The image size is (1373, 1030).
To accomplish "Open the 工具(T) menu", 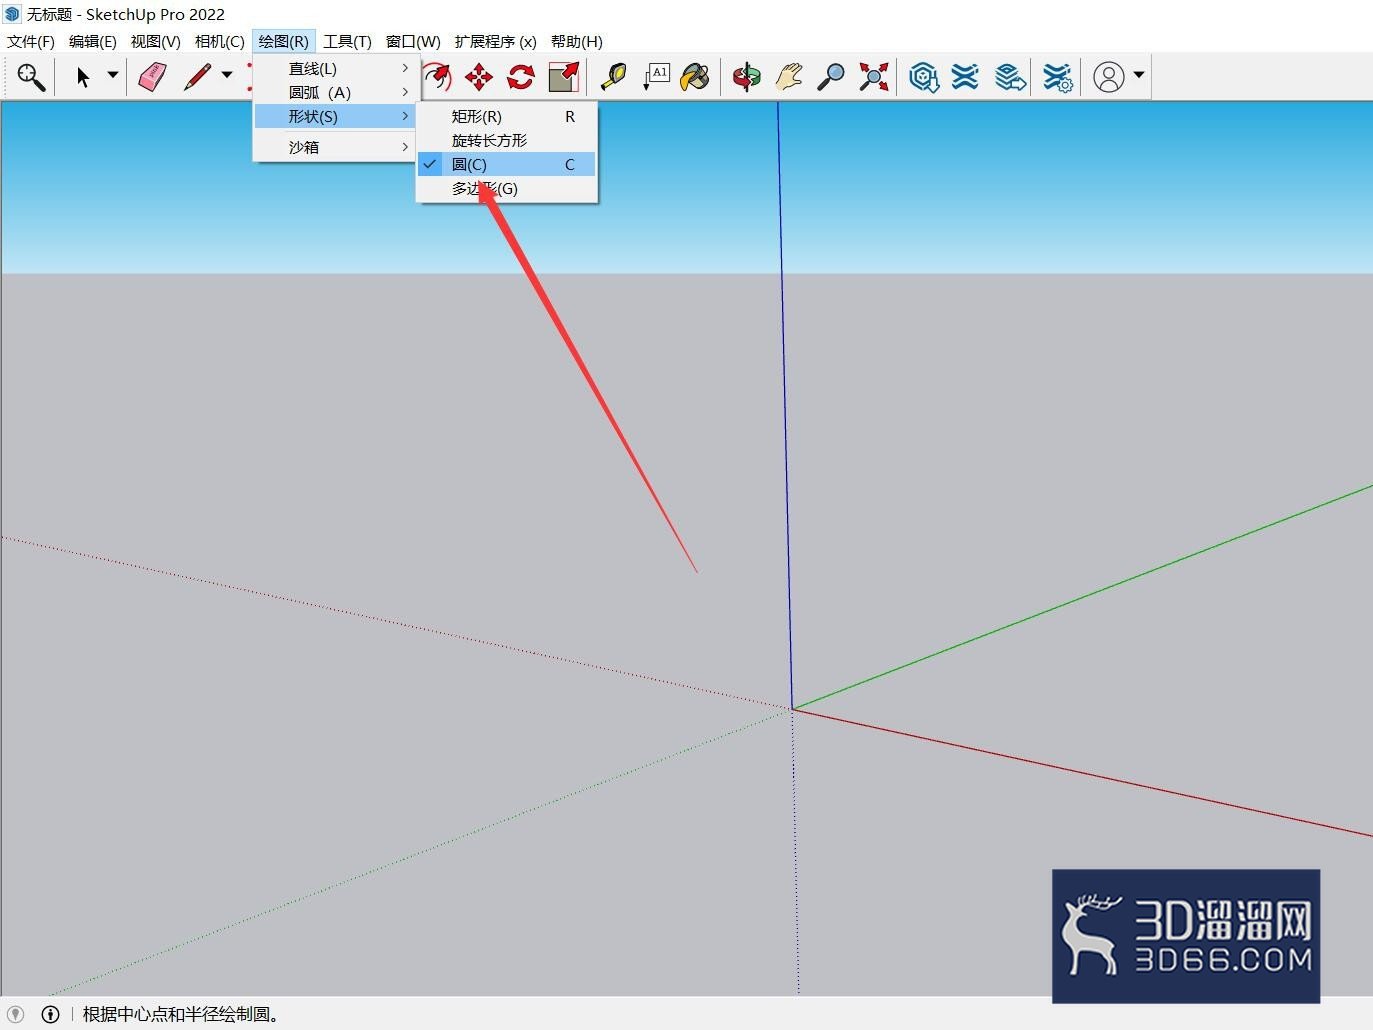I will [x=347, y=41].
